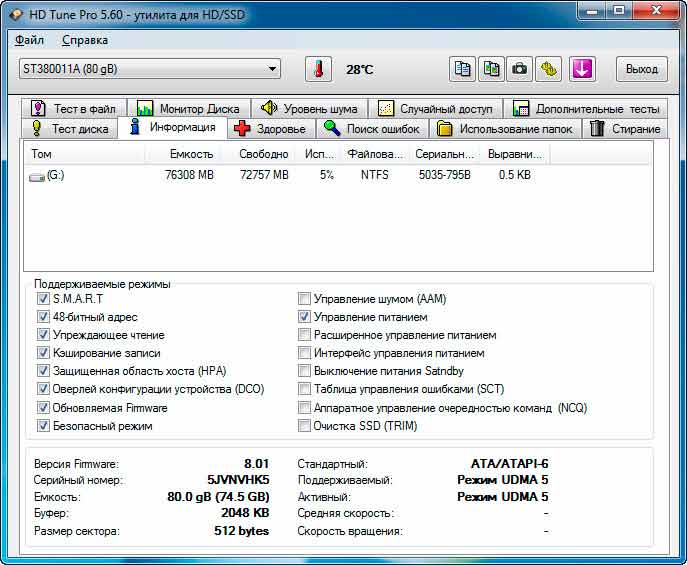Image resolution: width=687 pixels, height=565 pixels.
Task: Switch to the Здоровье tab
Action: coord(271,129)
